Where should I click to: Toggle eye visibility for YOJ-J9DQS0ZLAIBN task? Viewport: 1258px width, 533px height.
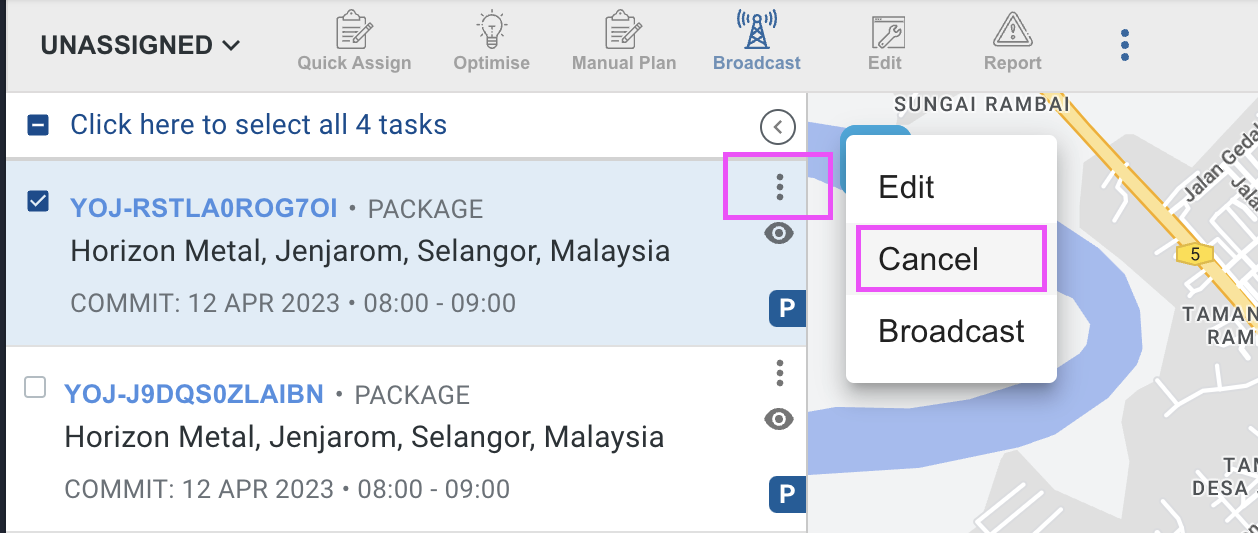click(779, 419)
